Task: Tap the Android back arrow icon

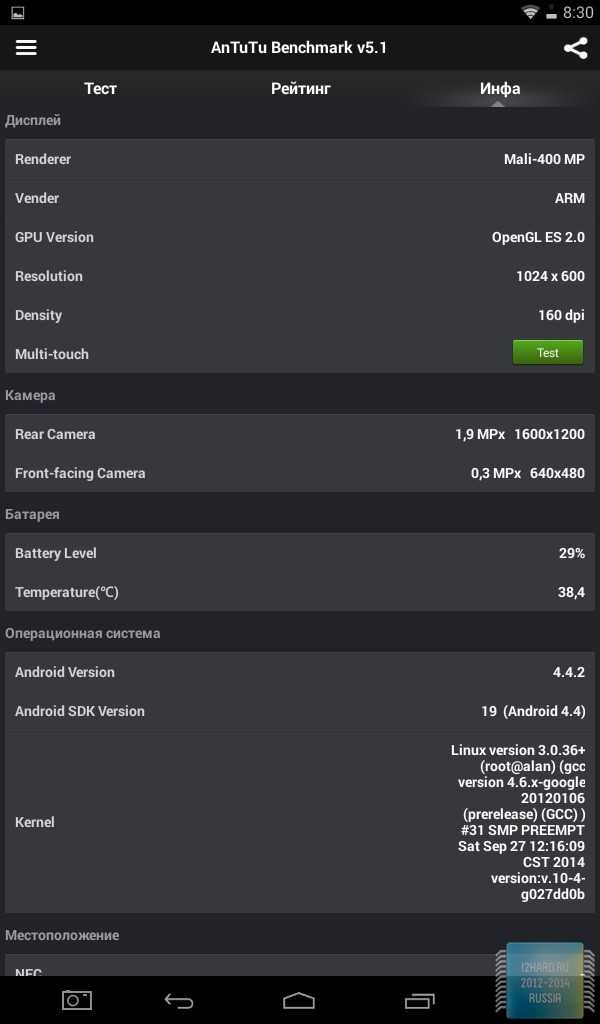Action: pos(178,1000)
